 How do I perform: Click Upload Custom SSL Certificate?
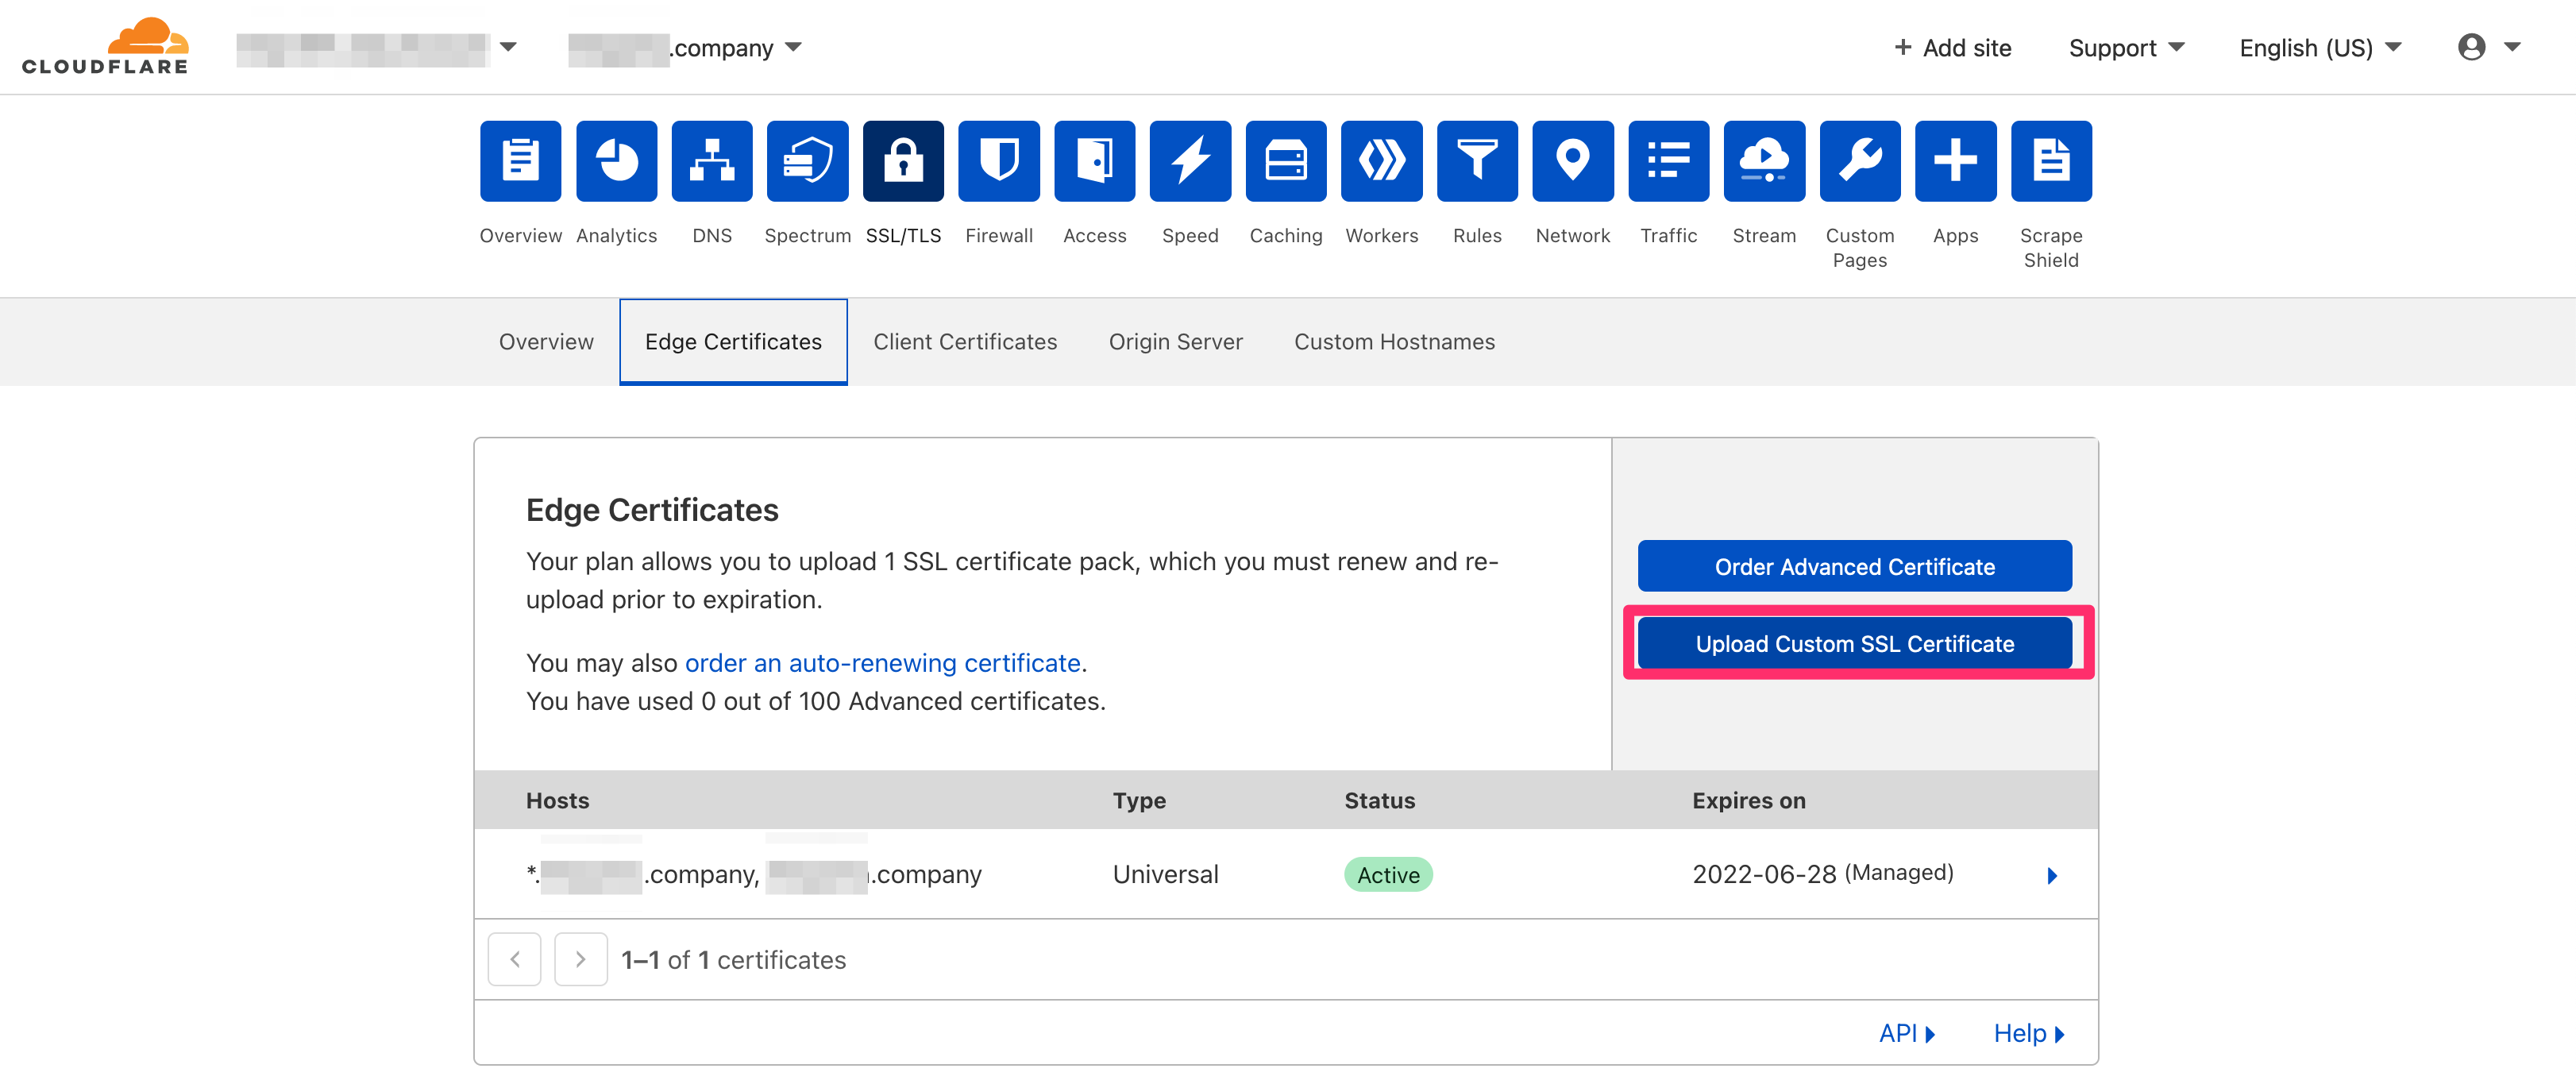(x=1854, y=643)
